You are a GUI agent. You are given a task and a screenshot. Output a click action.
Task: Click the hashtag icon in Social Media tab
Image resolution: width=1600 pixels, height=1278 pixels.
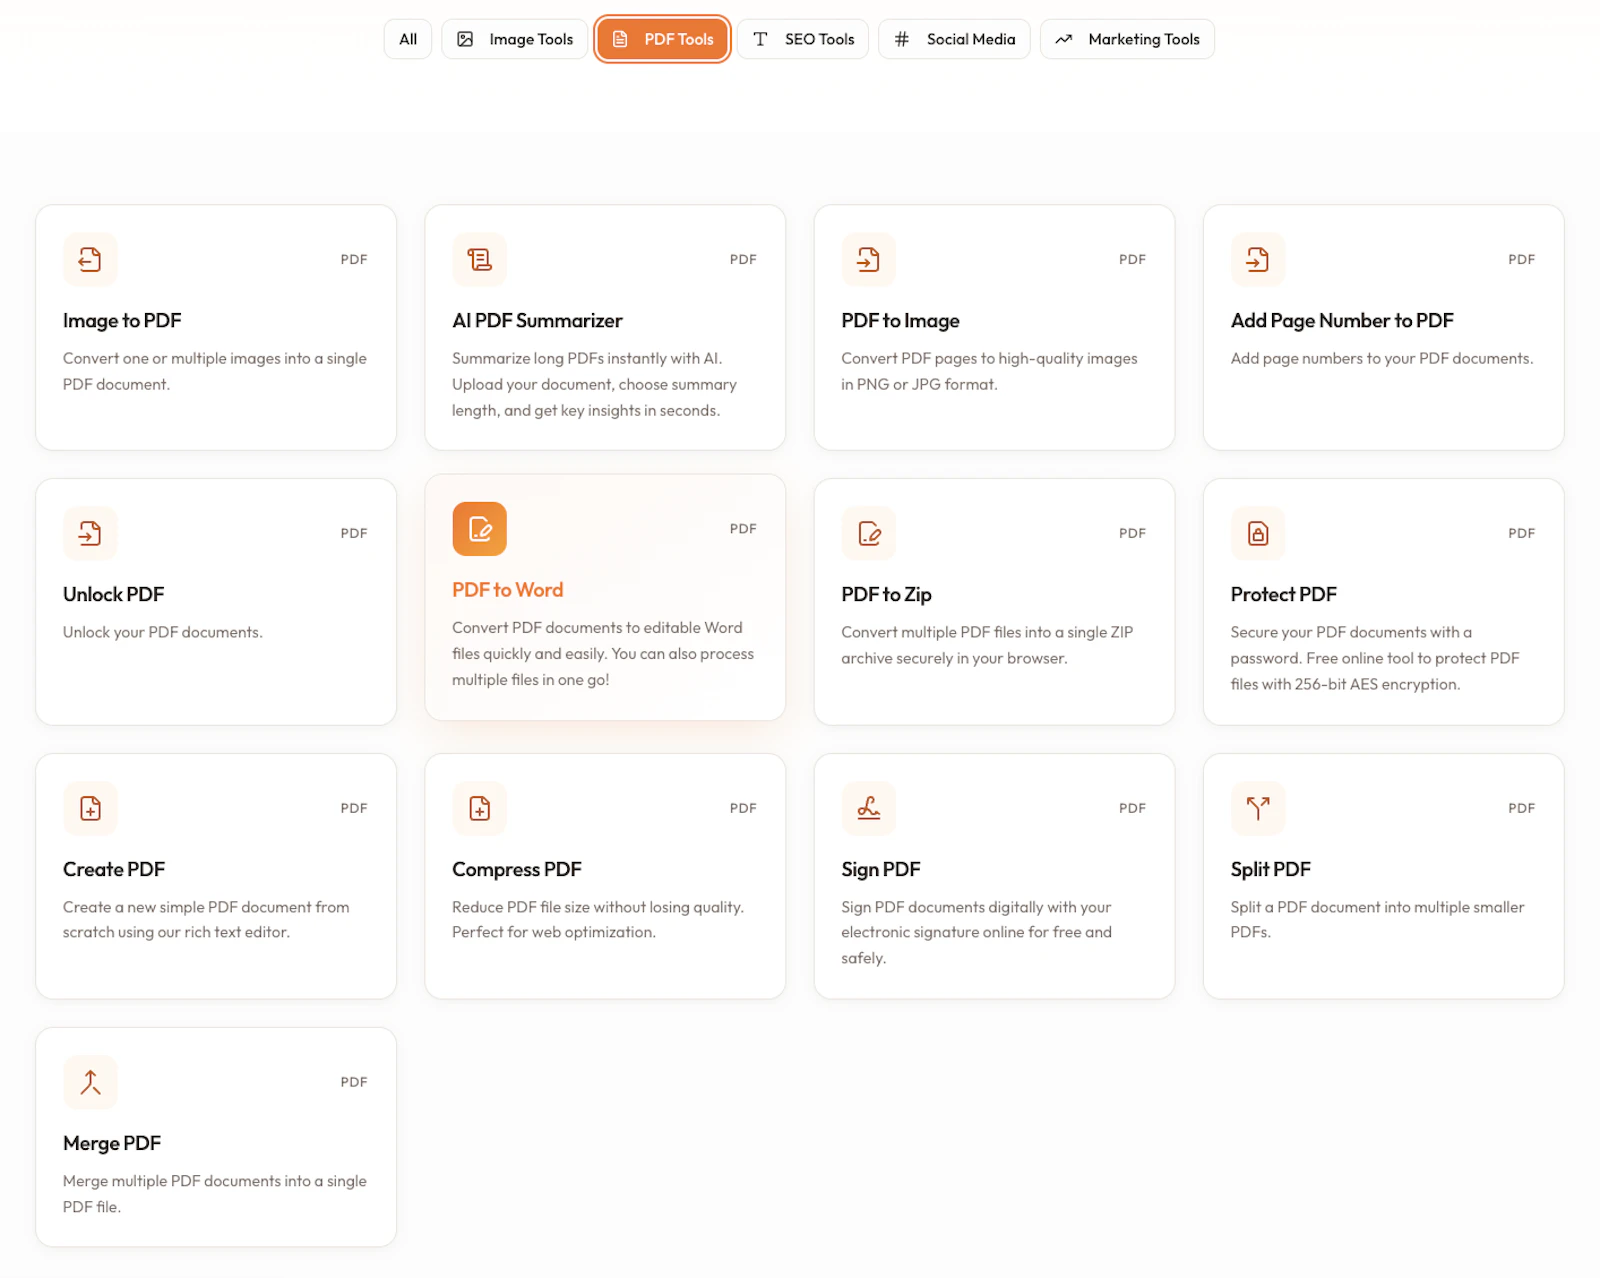click(902, 39)
